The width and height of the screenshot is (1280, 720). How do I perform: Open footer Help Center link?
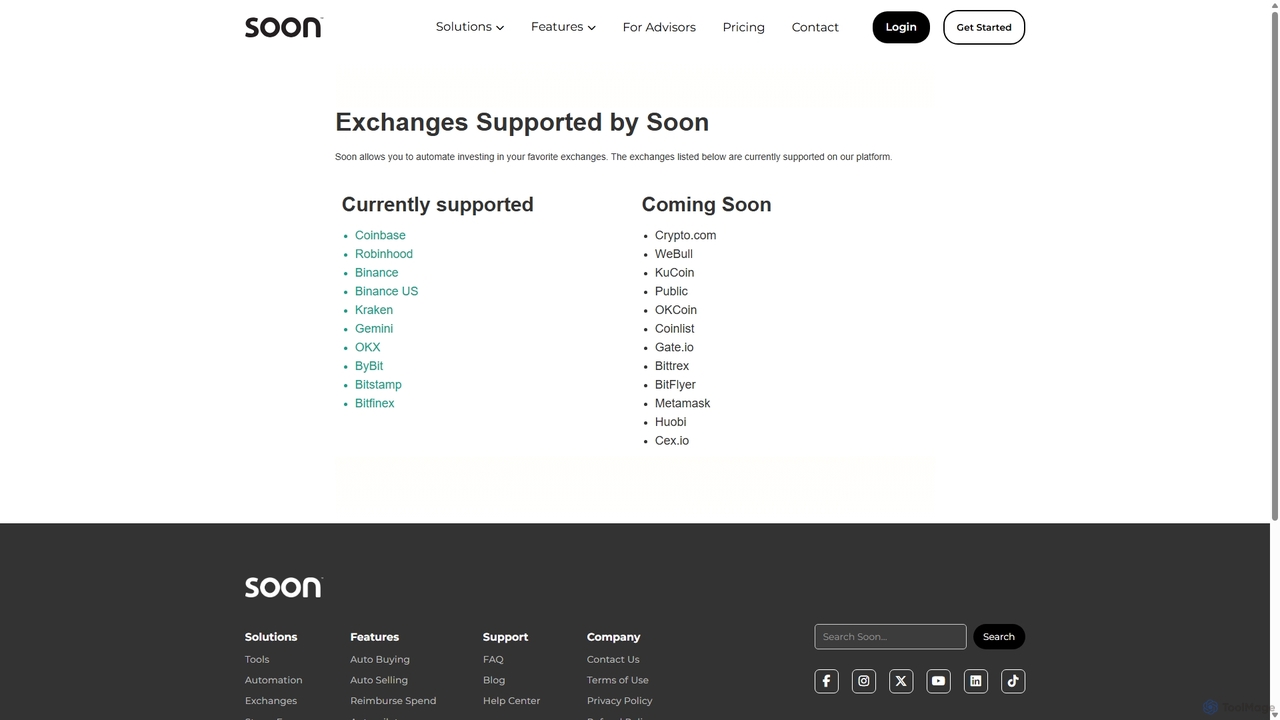pos(511,701)
